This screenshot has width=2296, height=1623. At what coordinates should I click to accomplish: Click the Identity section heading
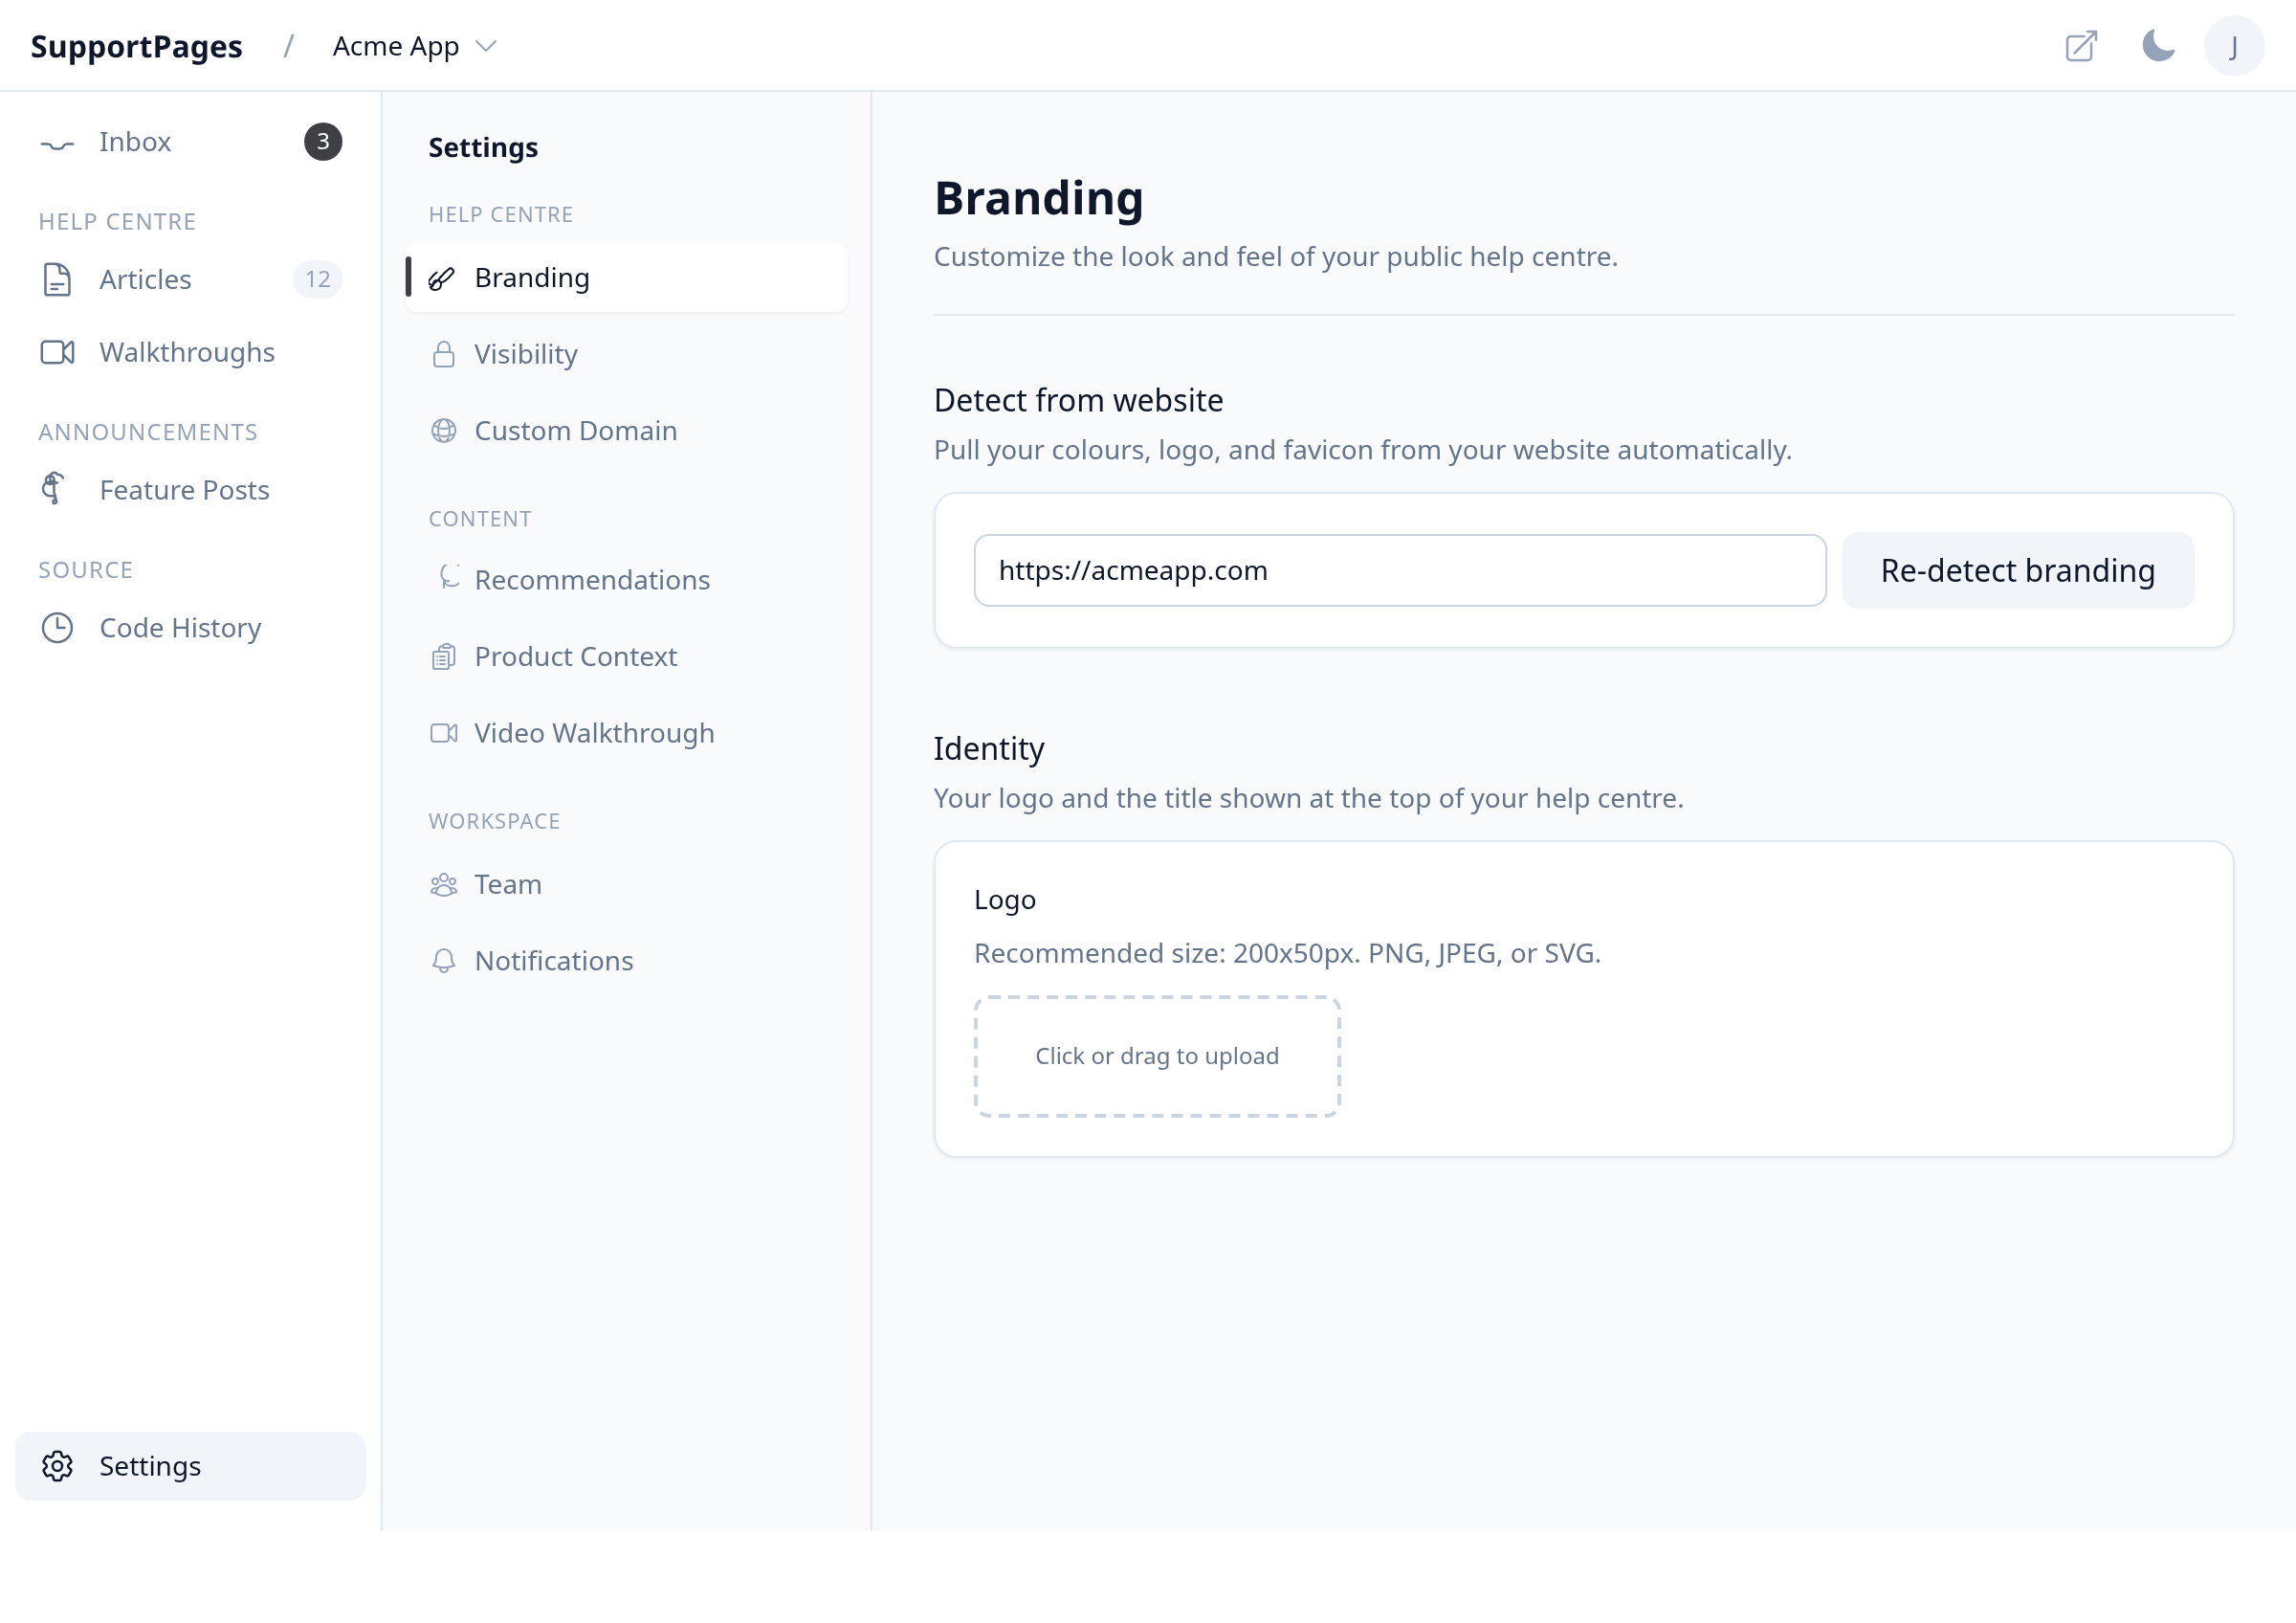[x=989, y=749]
